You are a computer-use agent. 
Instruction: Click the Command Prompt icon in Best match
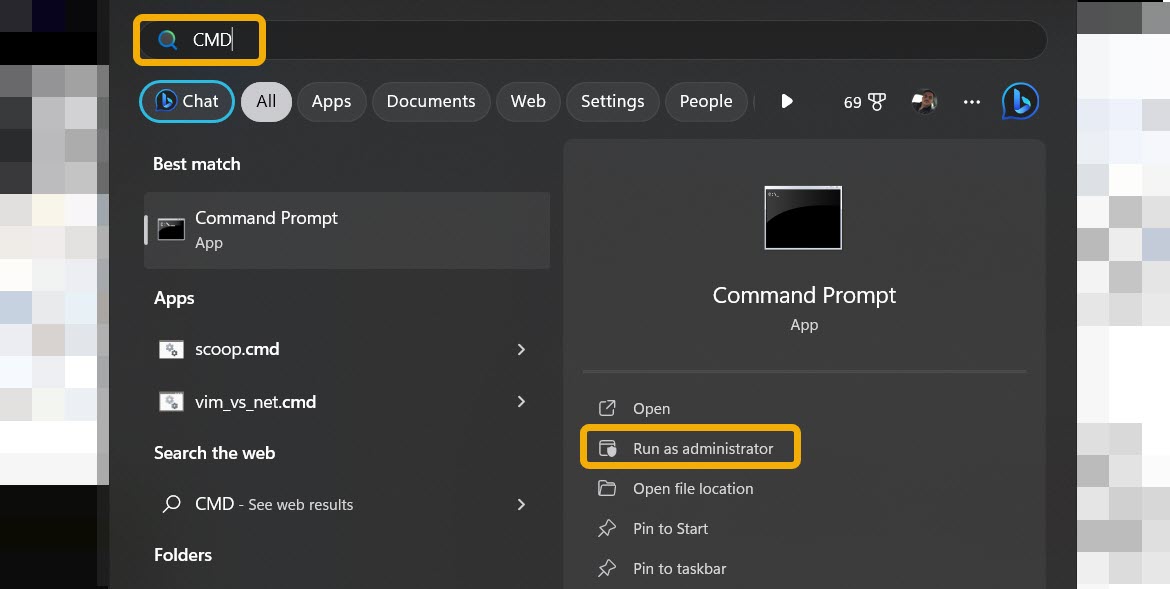pyautogui.click(x=171, y=229)
